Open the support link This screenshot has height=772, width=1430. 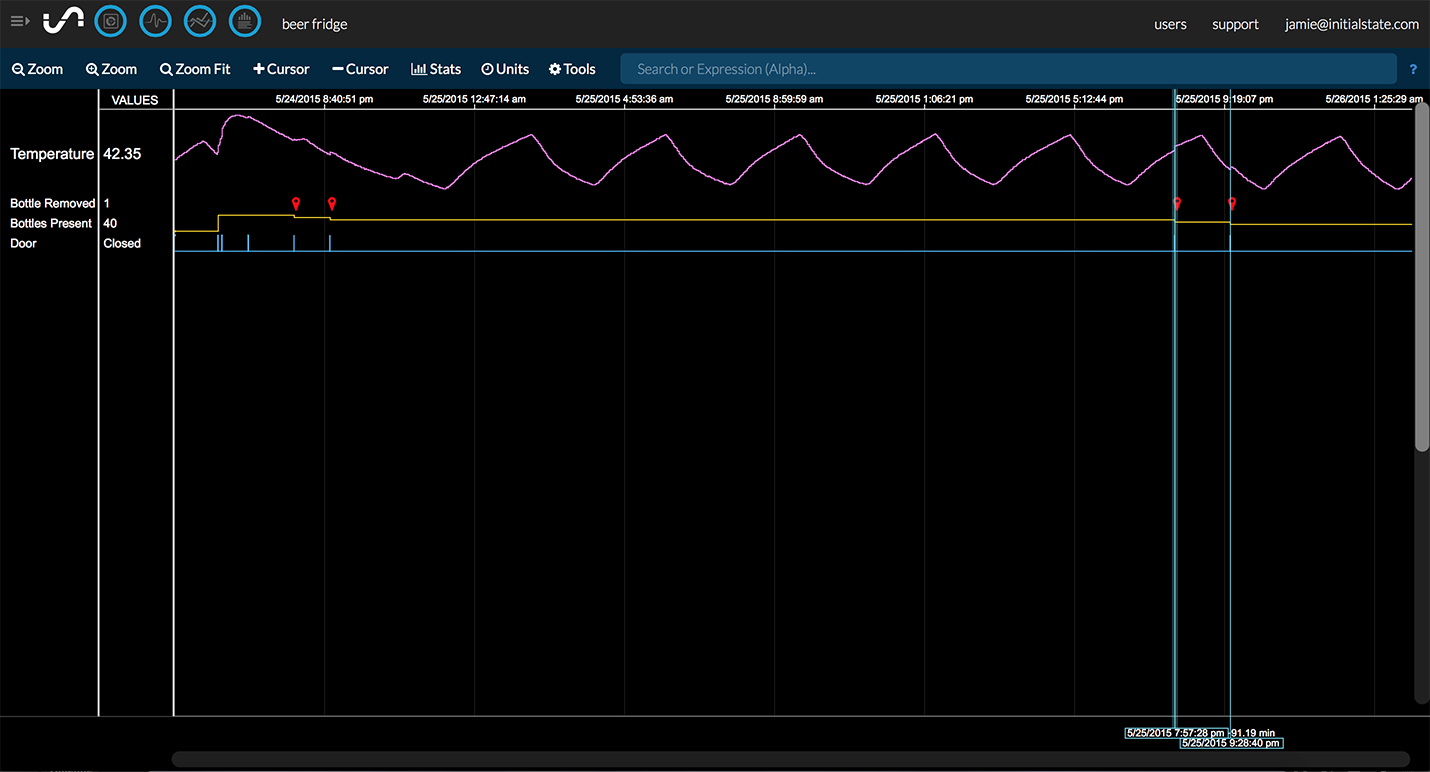click(x=1235, y=24)
